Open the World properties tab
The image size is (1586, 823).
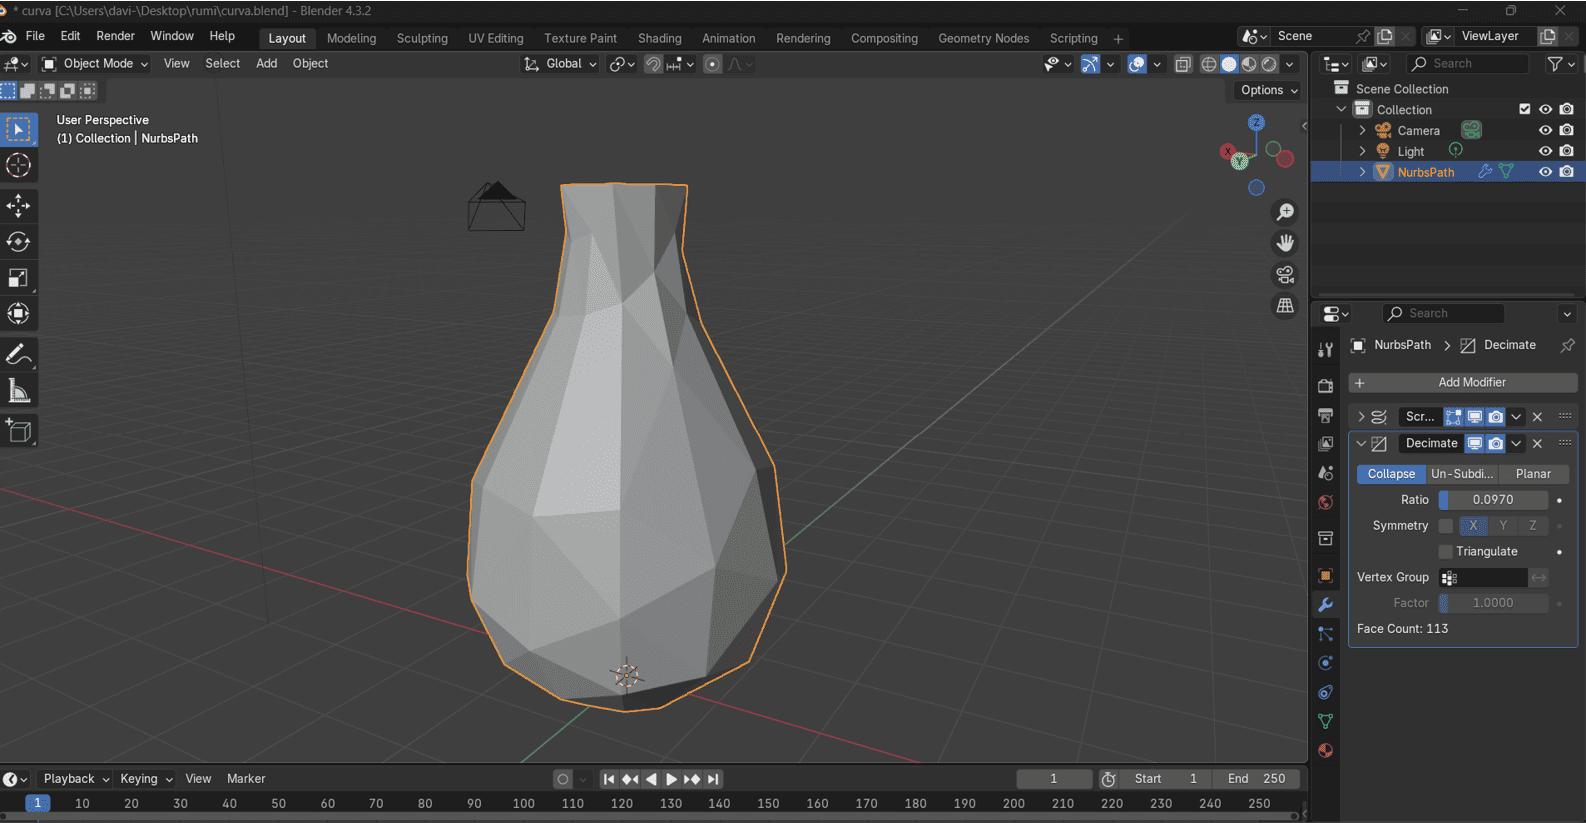click(x=1326, y=502)
